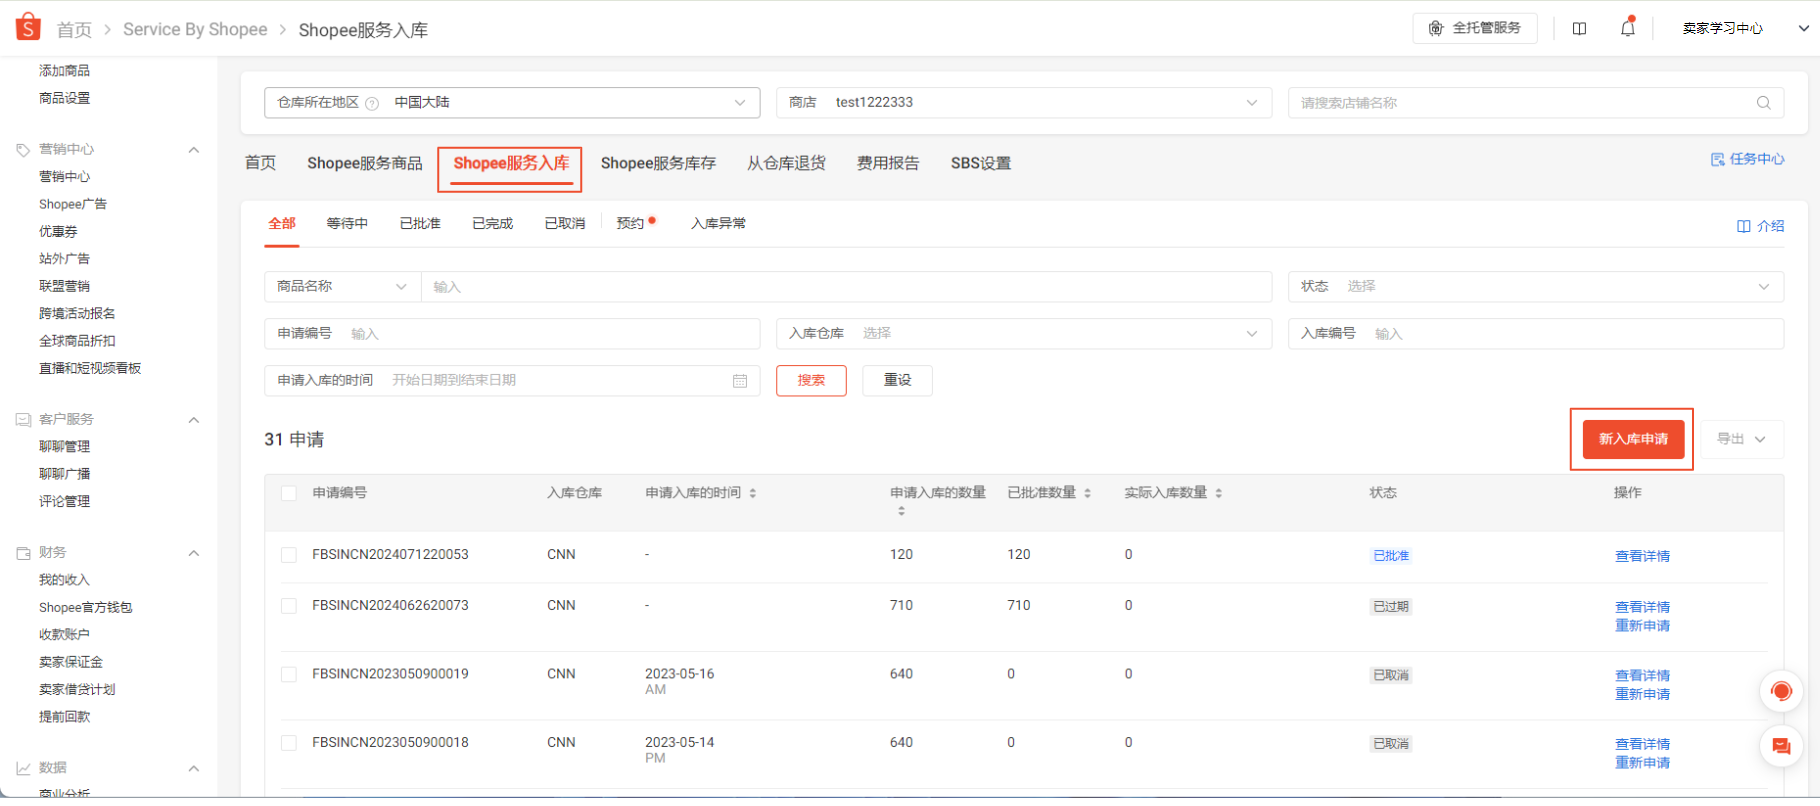This screenshot has width=1820, height=806.
Task: Expand the 卖家学习中心 header chevron
Action: (x=1803, y=28)
